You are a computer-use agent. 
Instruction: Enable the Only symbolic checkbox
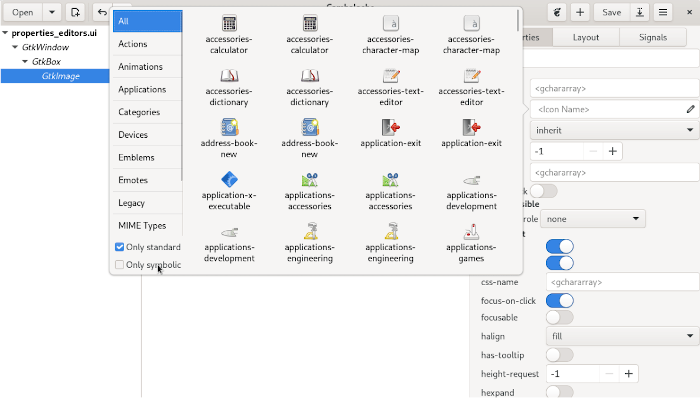(x=120, y=265)
